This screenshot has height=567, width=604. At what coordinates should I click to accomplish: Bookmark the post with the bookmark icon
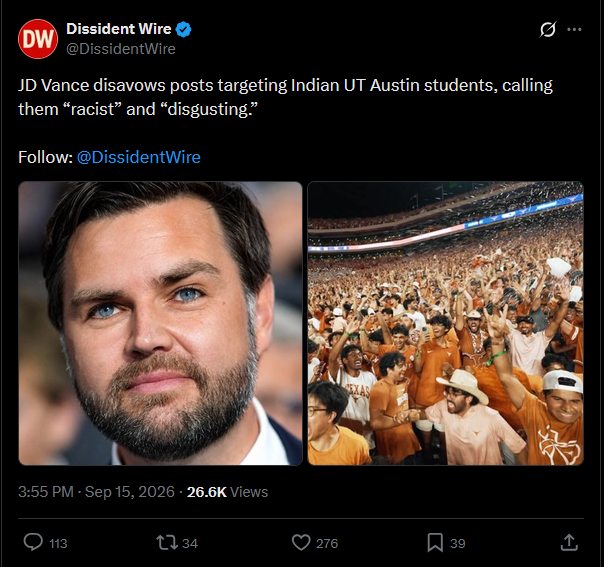[435, 542]
